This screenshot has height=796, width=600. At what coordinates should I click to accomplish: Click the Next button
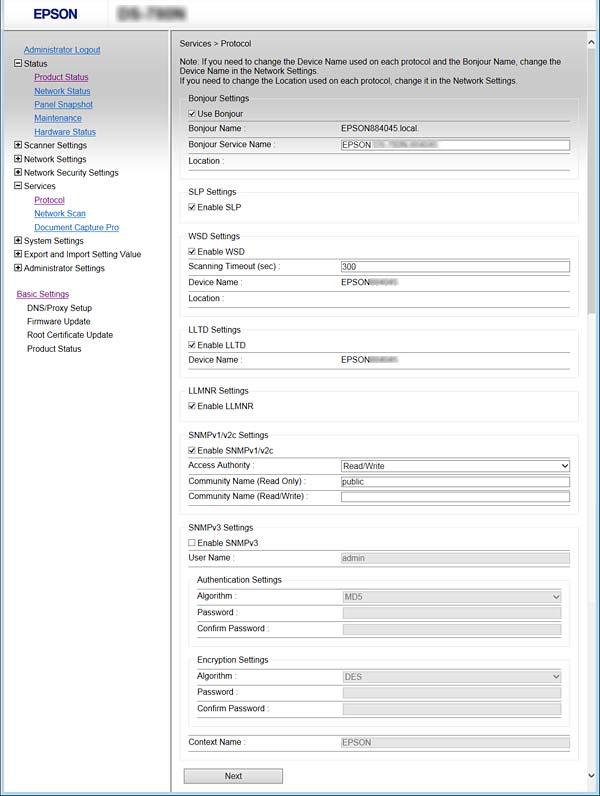[233, 776]
